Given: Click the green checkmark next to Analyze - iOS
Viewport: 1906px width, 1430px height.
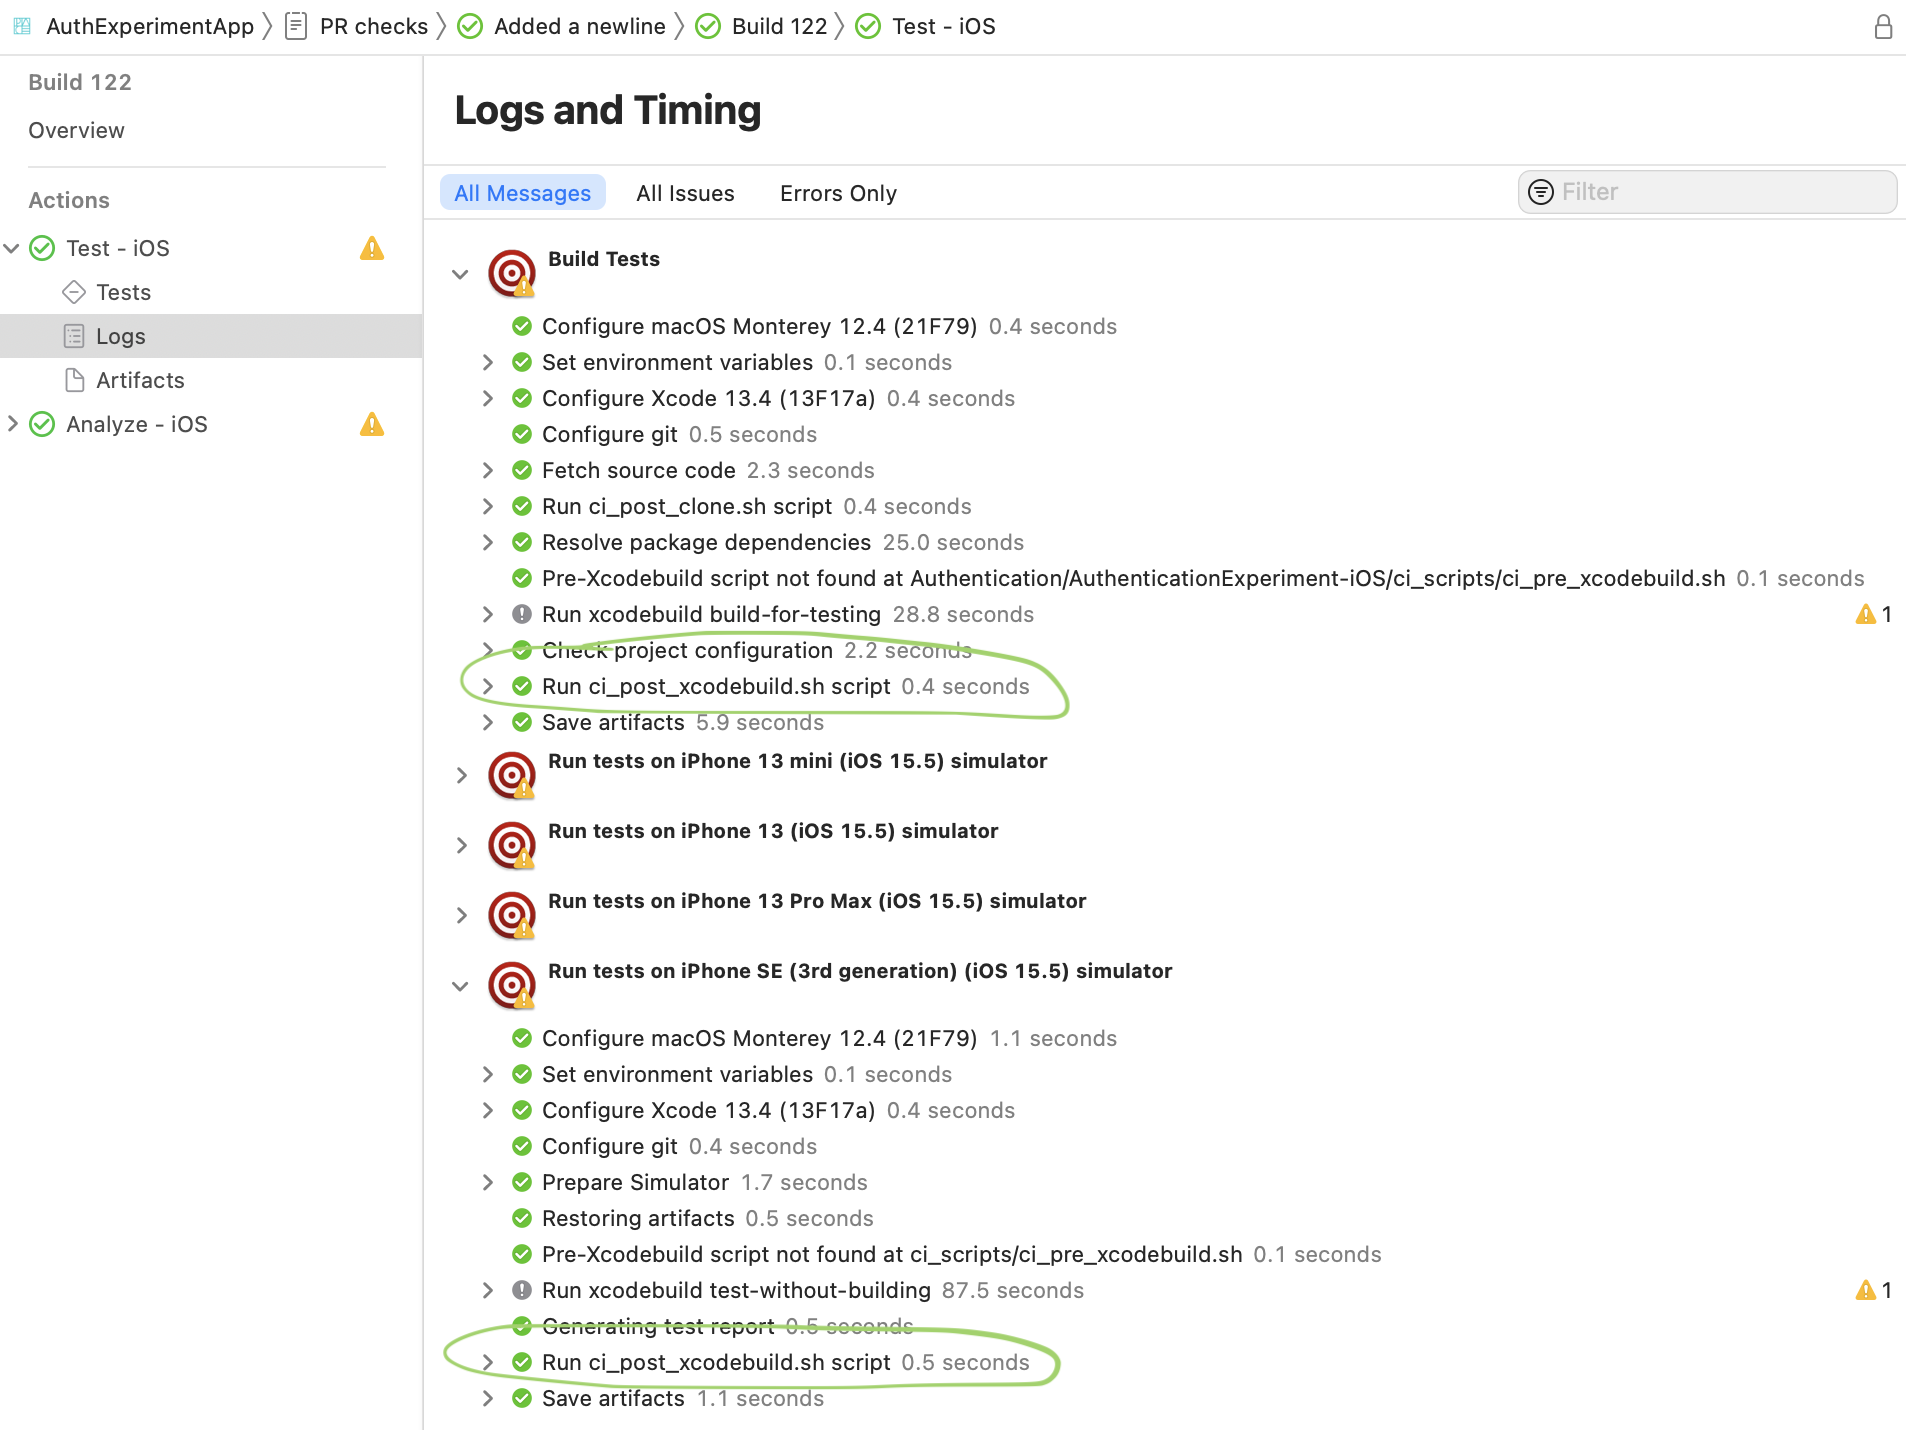Looking at the screenshot, I should coord(42,424).
